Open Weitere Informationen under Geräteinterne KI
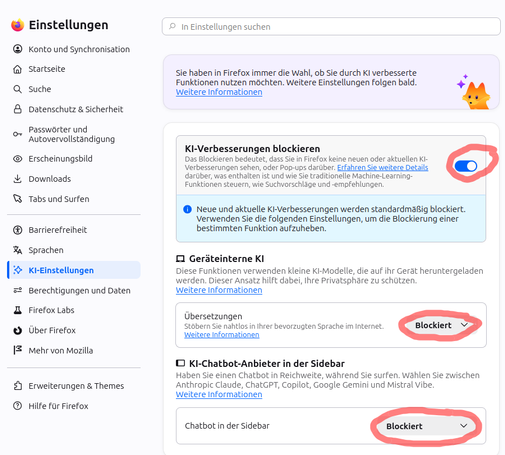Image resolution: width=505 pixels, height=455 pixels. click(219, 290)
